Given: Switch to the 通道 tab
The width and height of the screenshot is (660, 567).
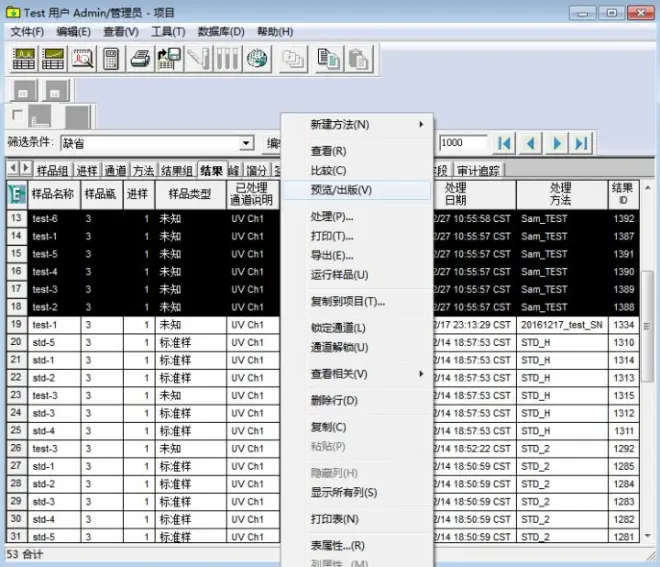Looking at the screenshot, I should 115,170.
